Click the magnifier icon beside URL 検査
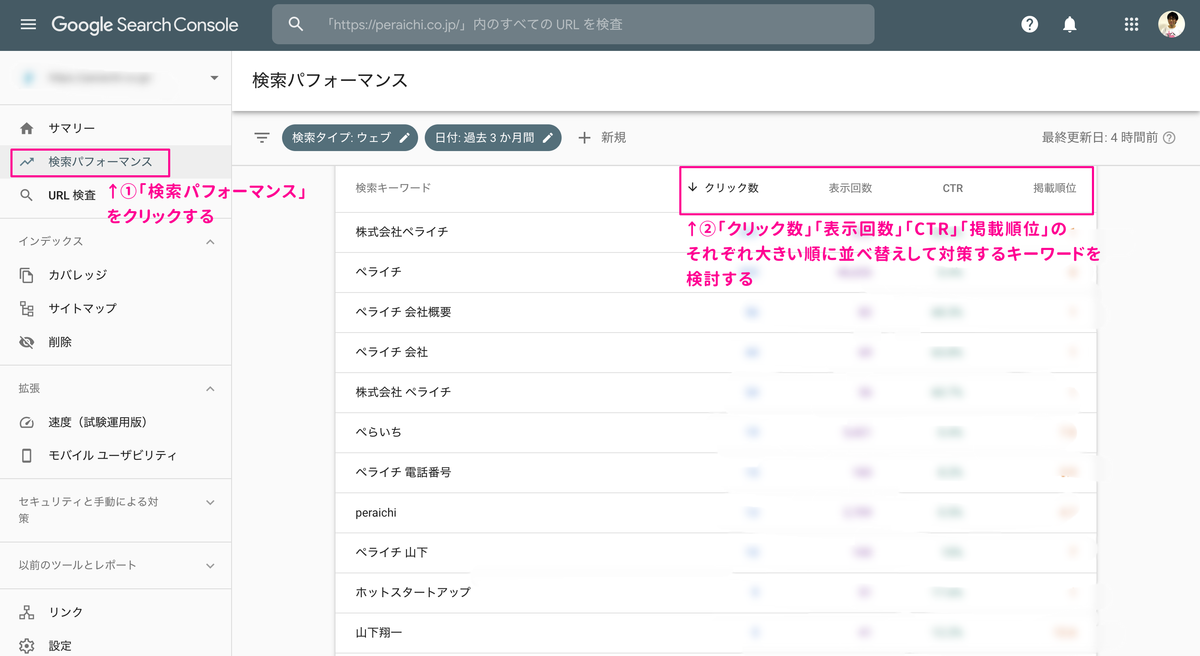The image size is (1200, 656). 27,195
